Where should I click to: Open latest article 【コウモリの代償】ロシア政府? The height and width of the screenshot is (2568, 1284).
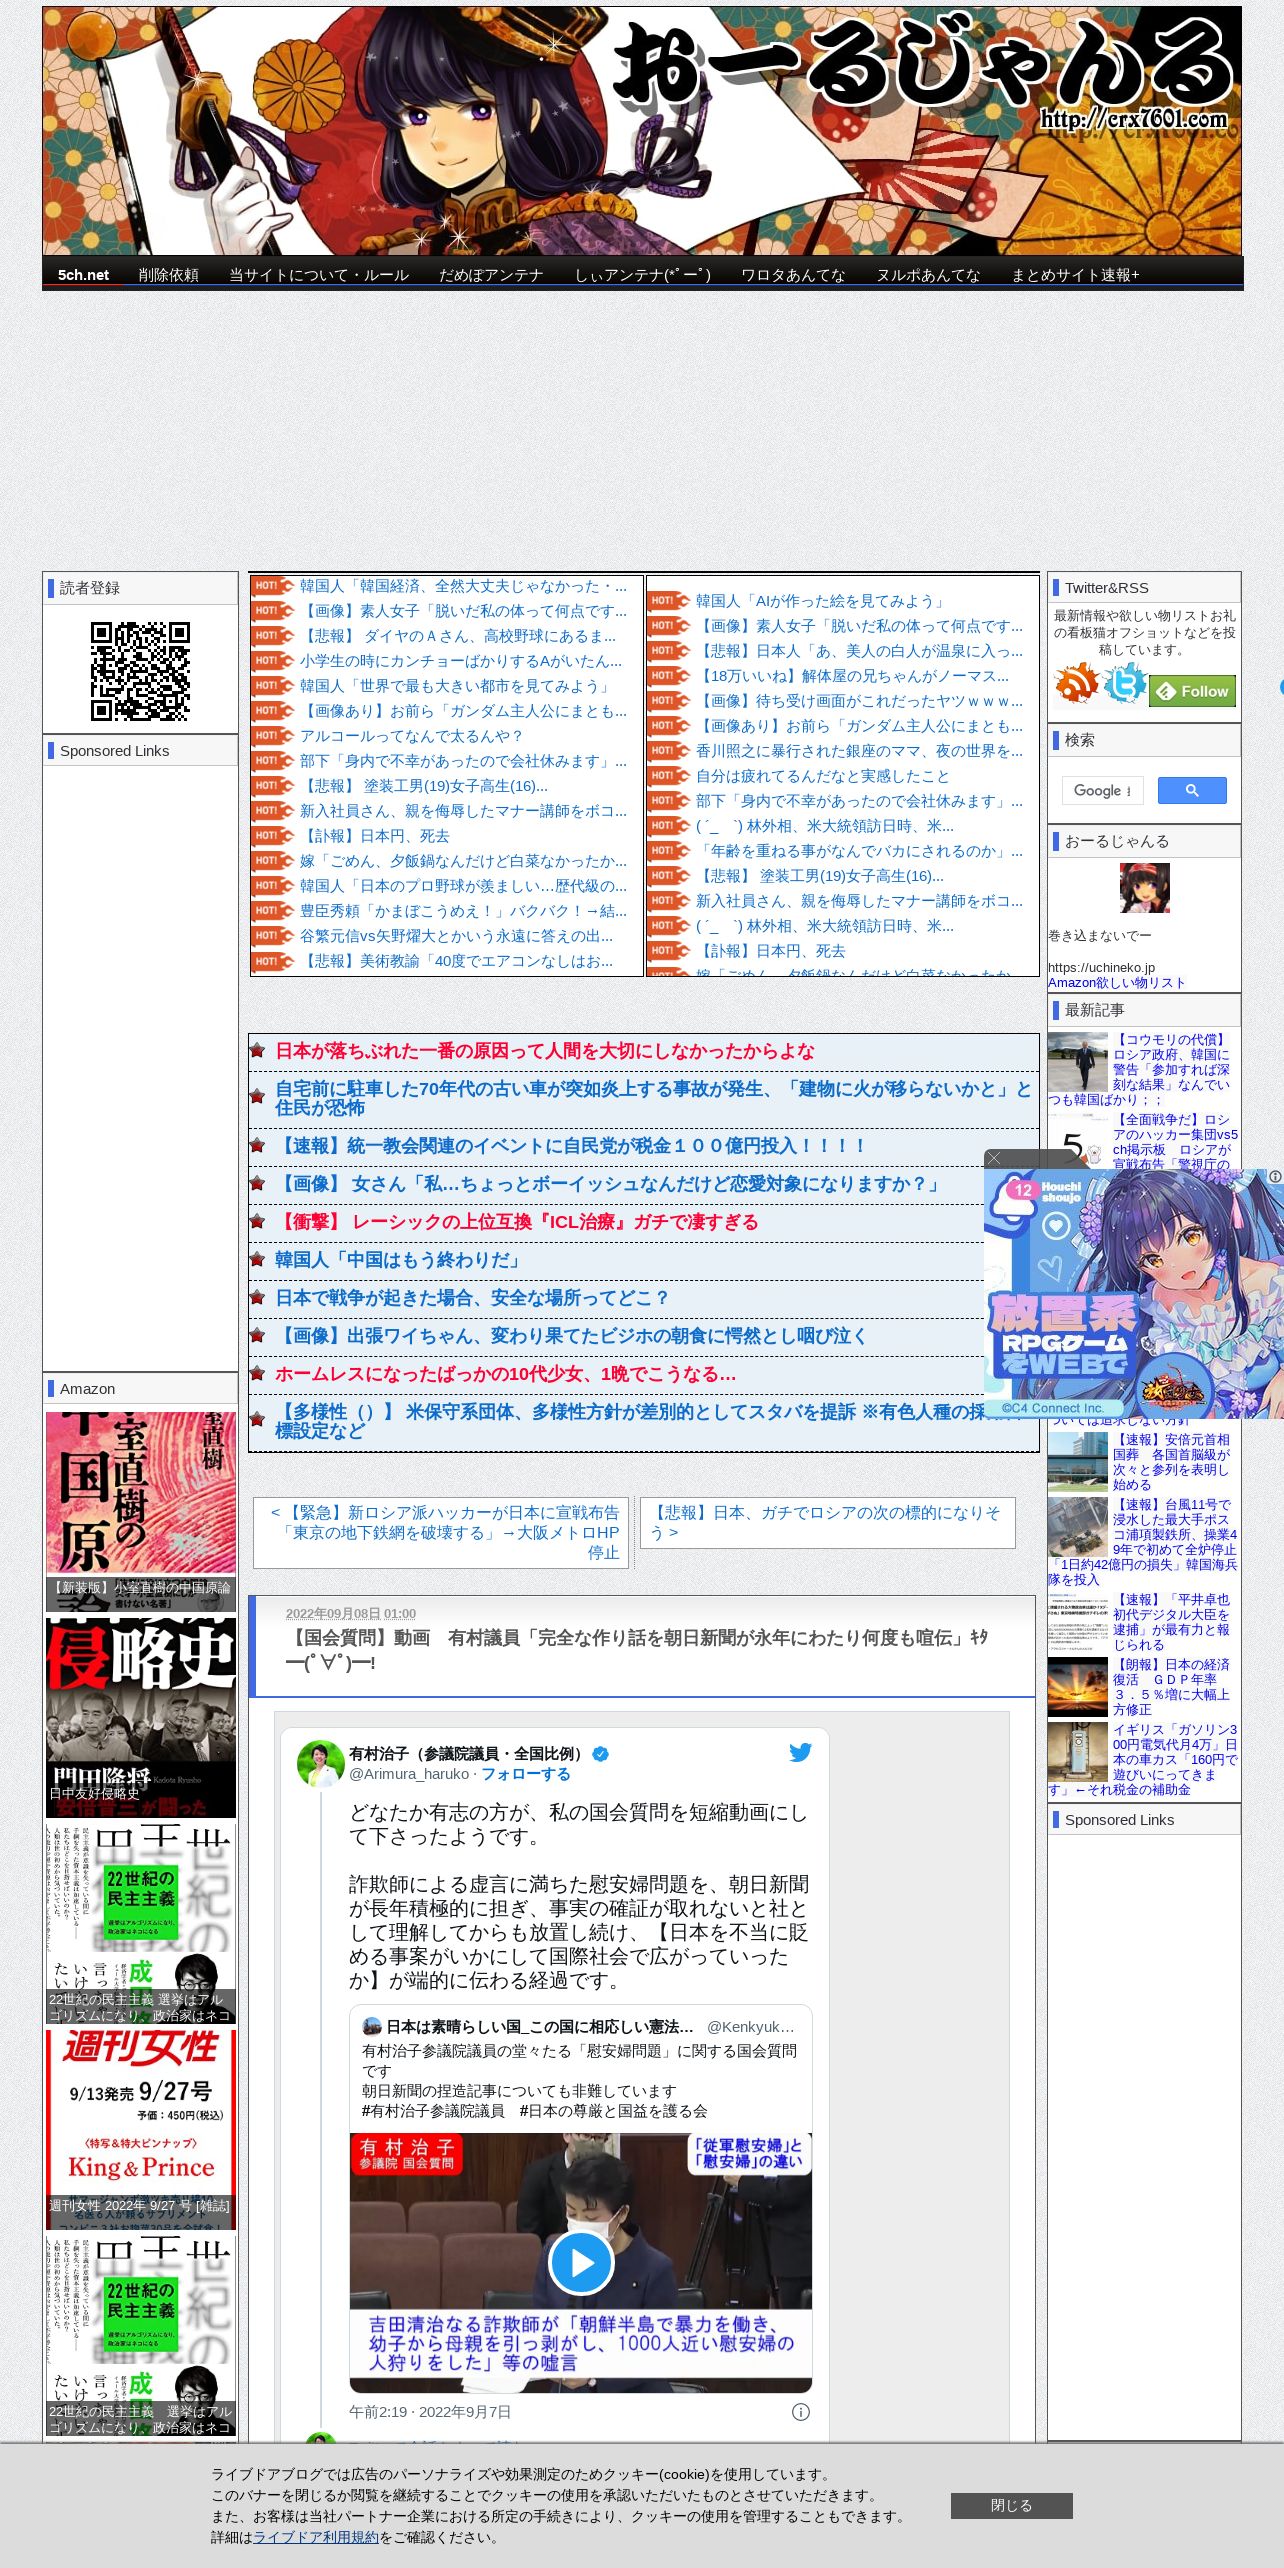[1172, 1069]
